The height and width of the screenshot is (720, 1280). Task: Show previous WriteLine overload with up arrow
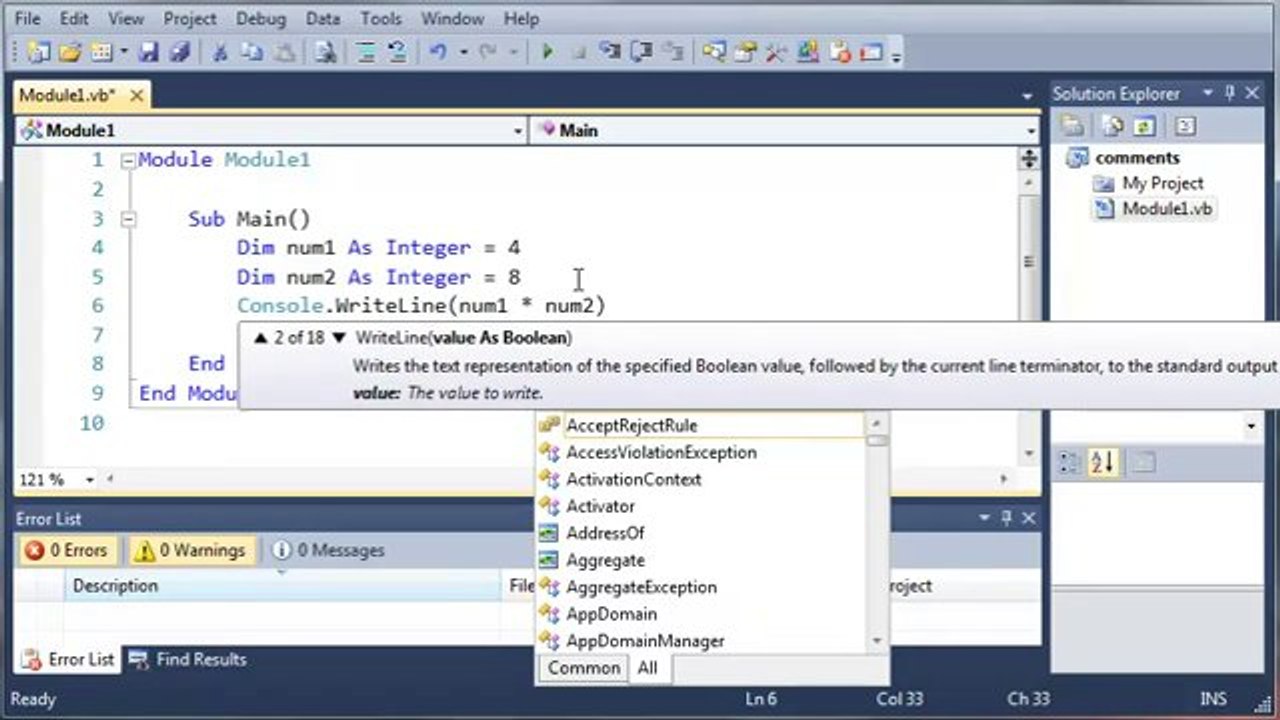261,338
